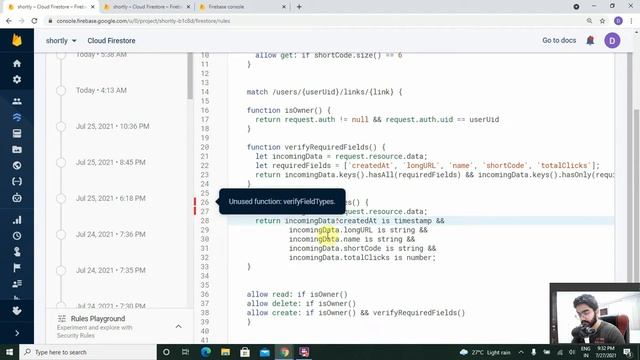The width and height of the screenshot is (640, 360).
Task: Click the Cloud Firestore header title
Action: (111, 40)
